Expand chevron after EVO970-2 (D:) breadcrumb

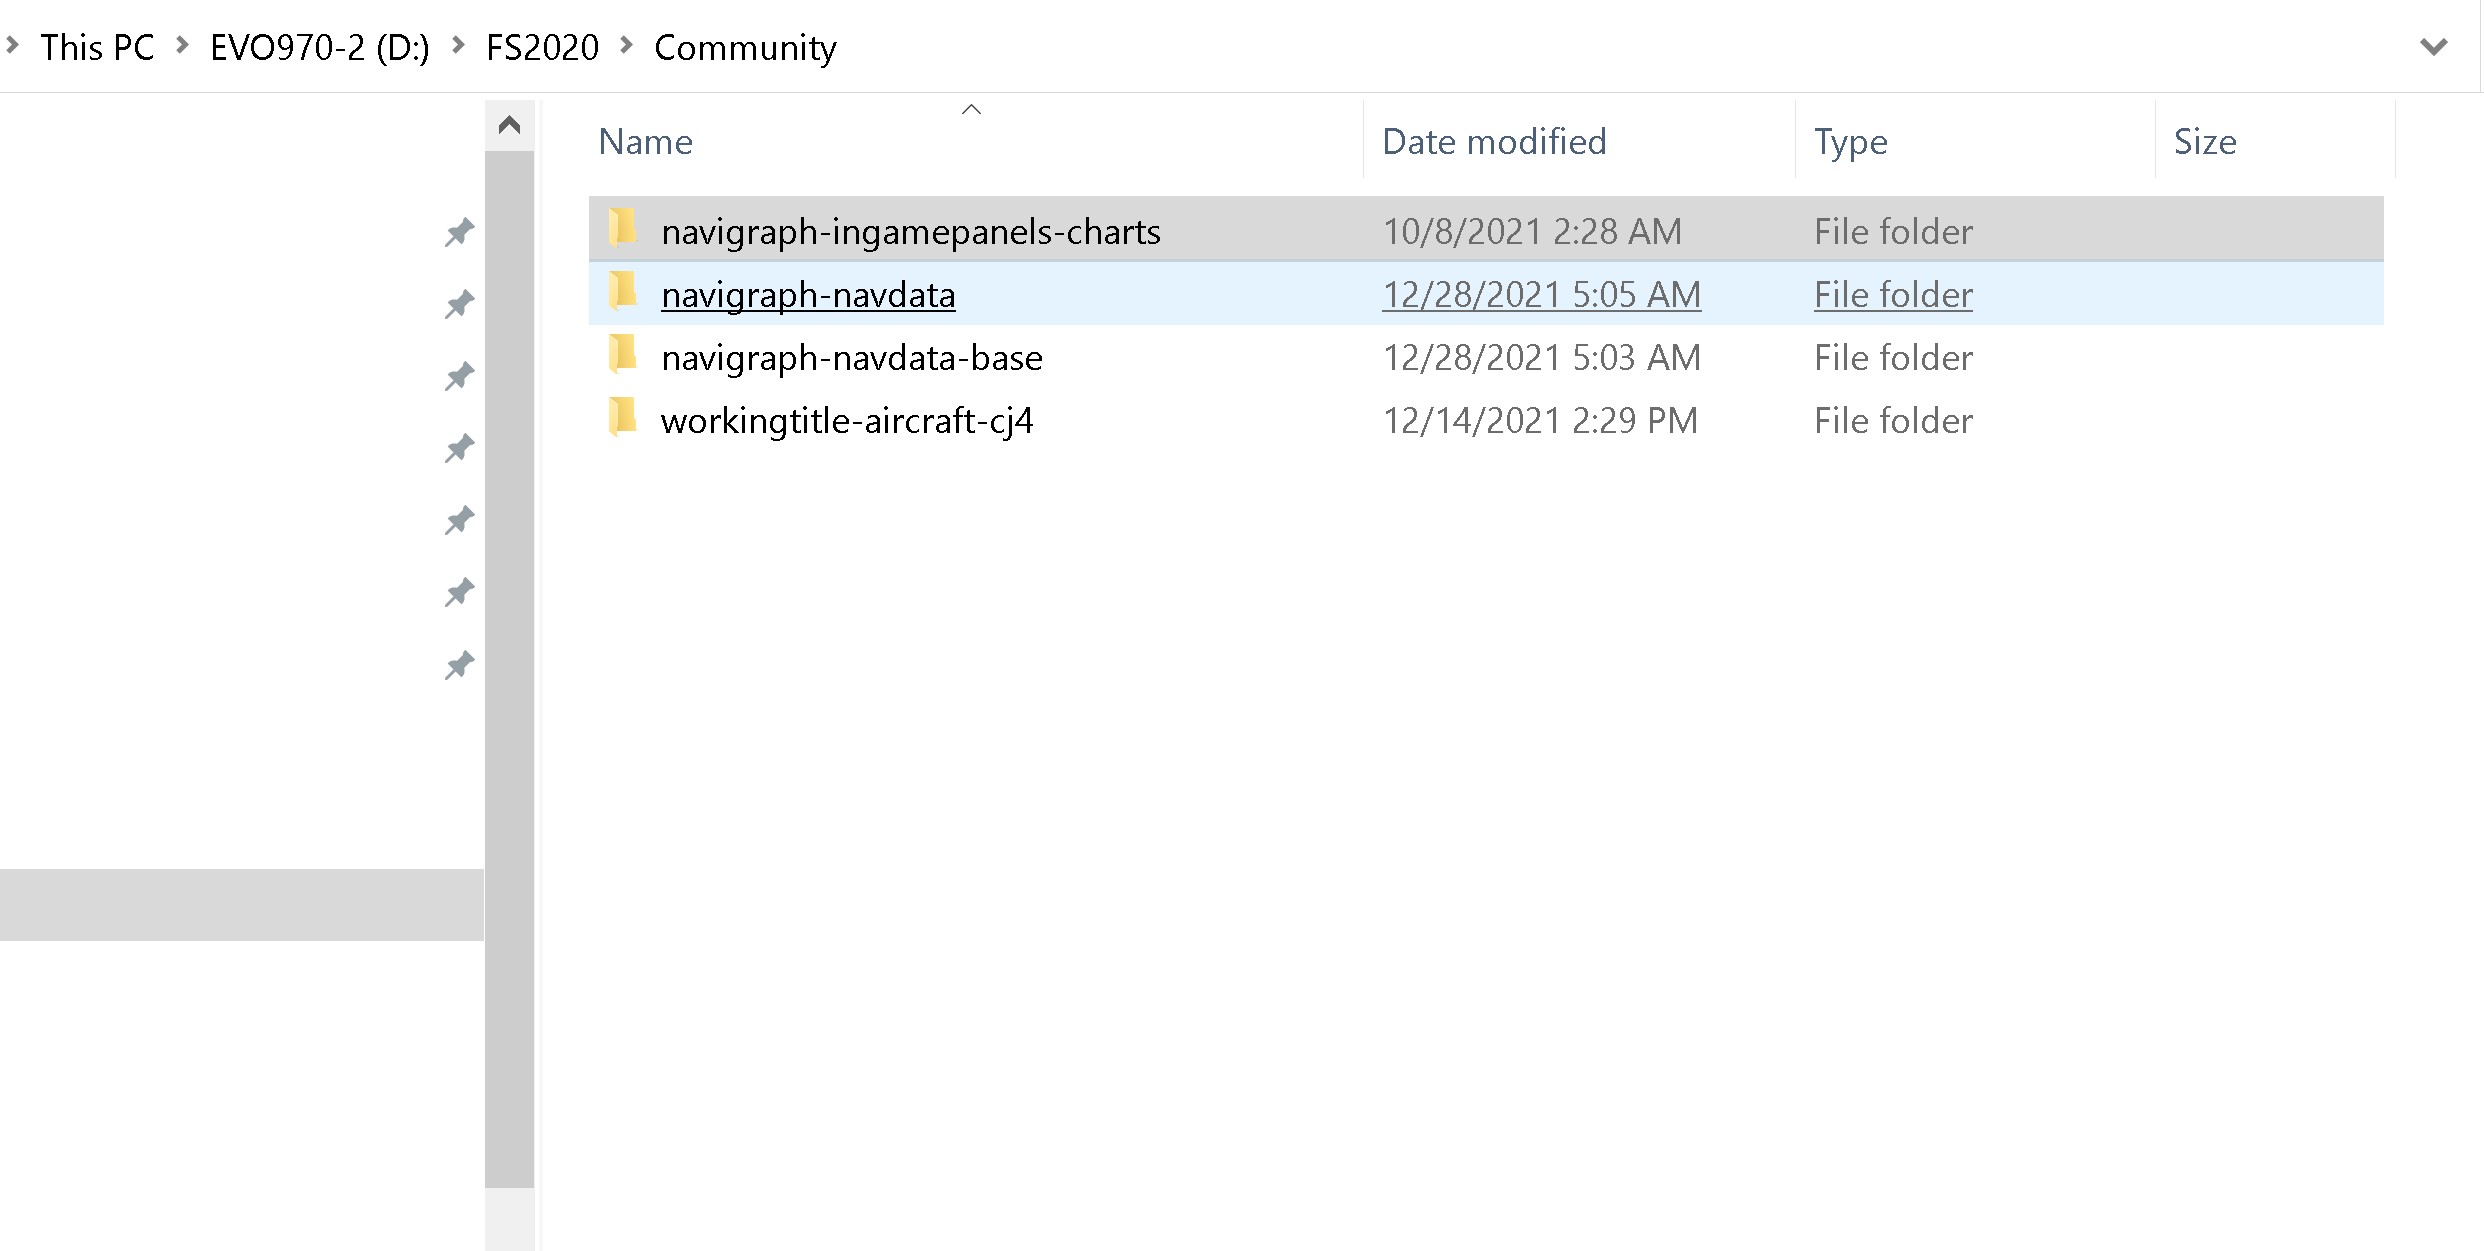coord(458,45)
